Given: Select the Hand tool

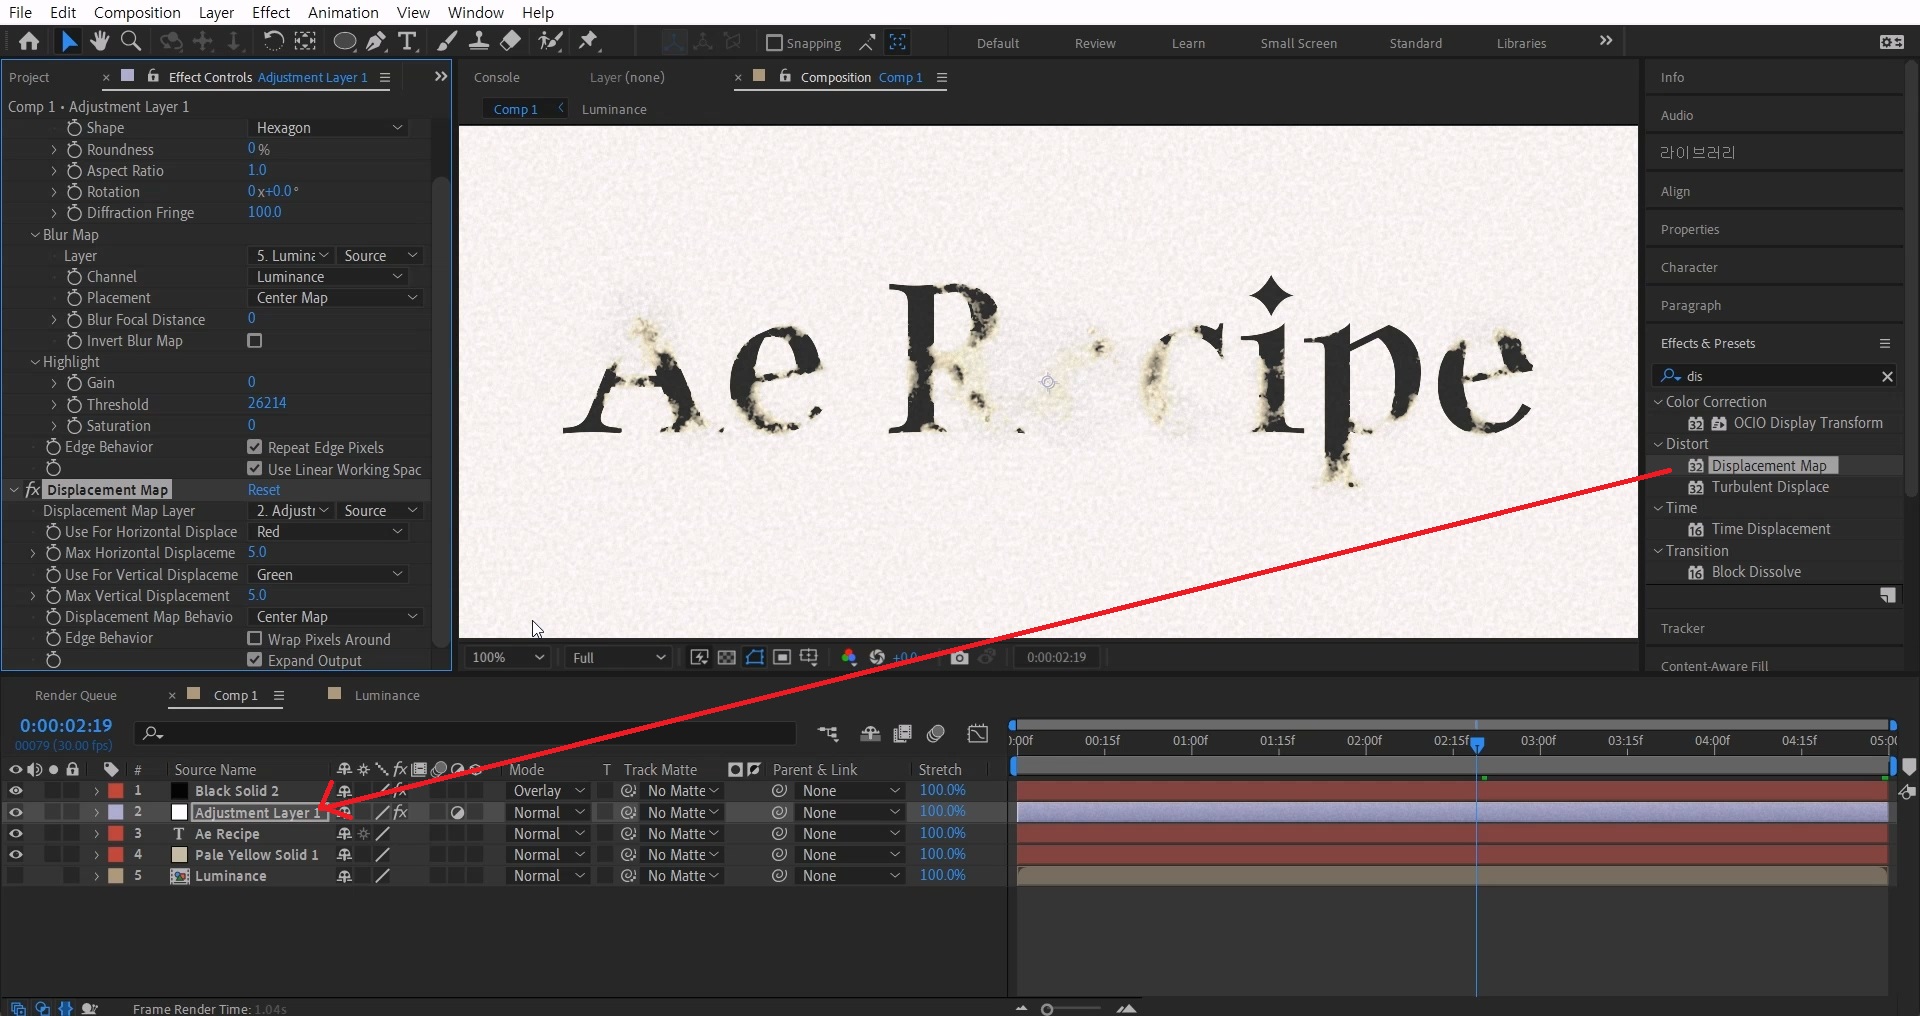Looking at the screenshot, I should coord(99,42).
